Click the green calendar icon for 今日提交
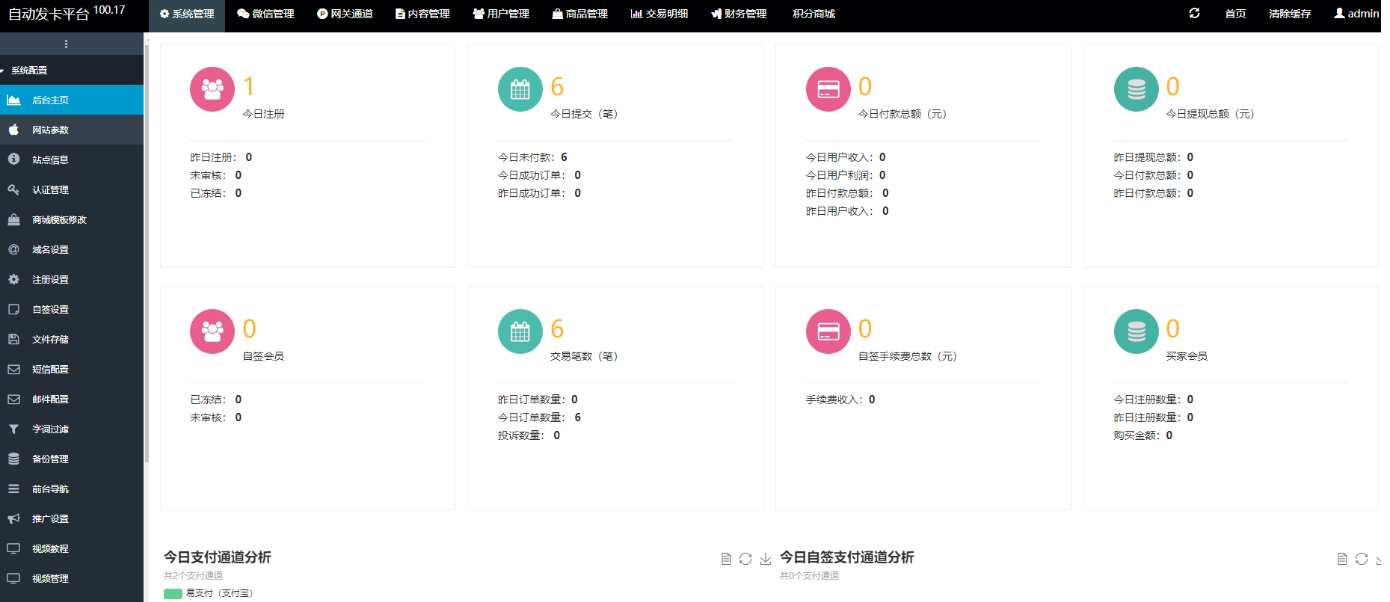1390x602 pixels. coord(520,89)
